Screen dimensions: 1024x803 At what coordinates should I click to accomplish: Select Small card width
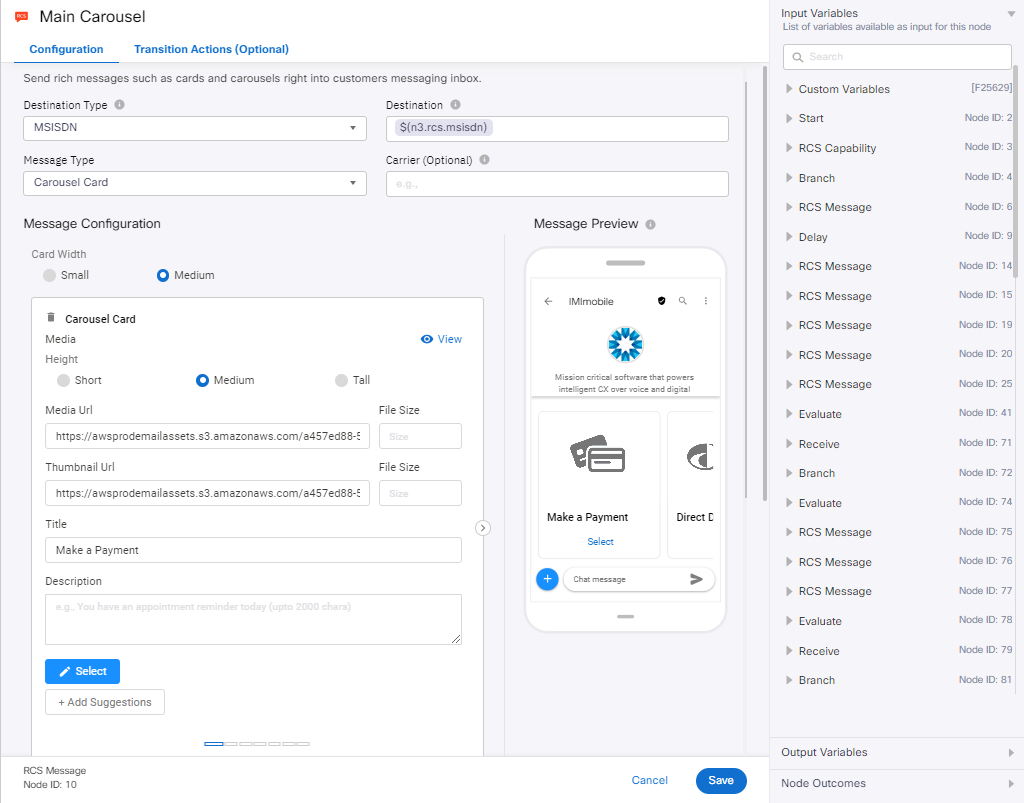coord(50,275)
